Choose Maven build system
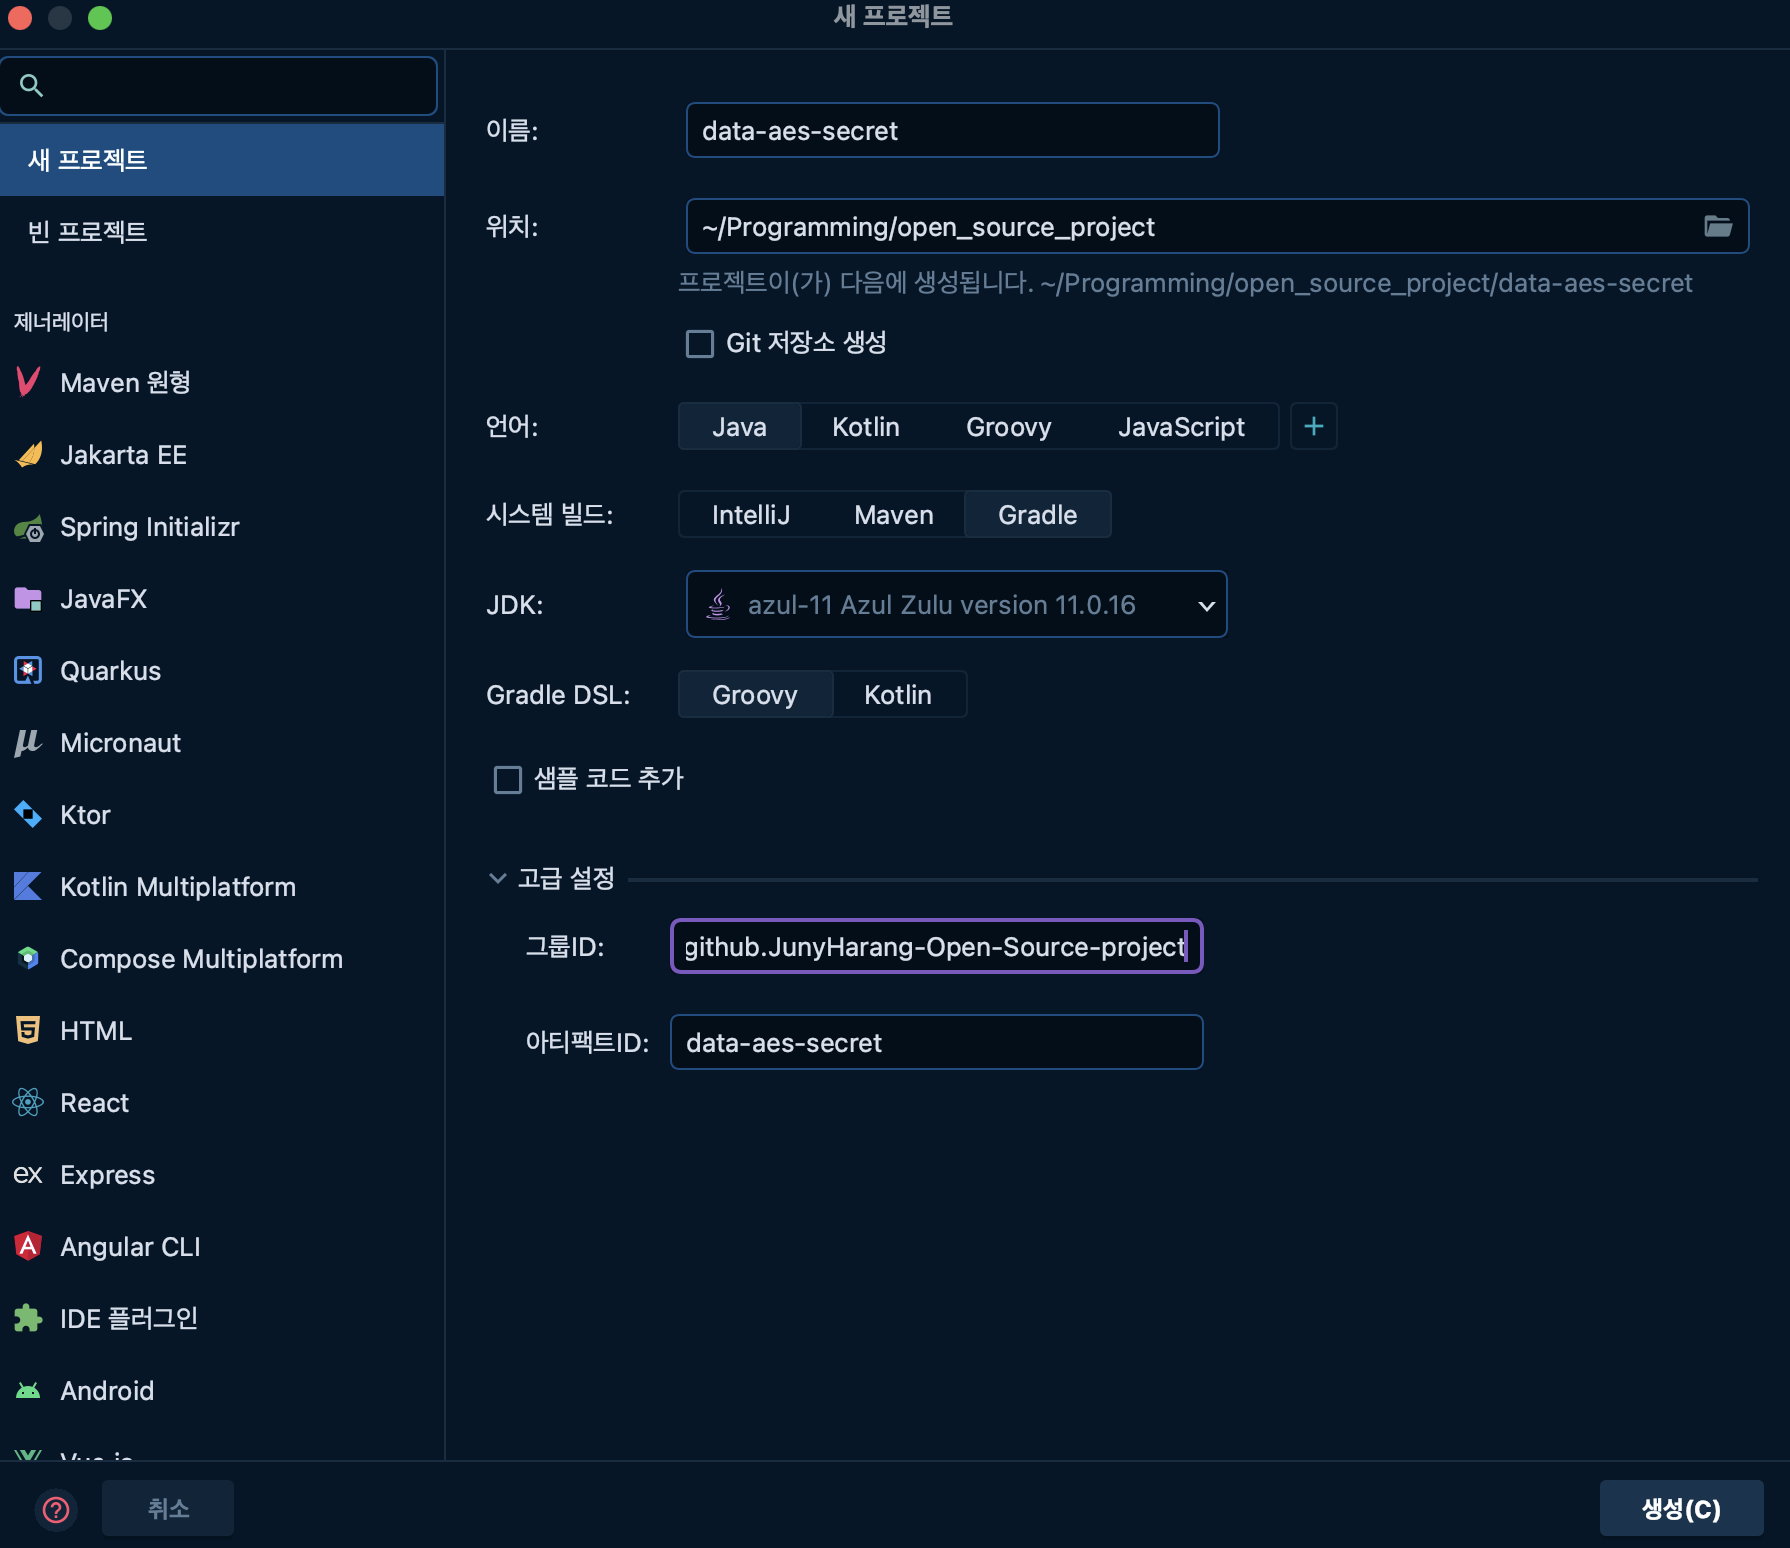The image size is (1790, 1548). tap(894, 515)
